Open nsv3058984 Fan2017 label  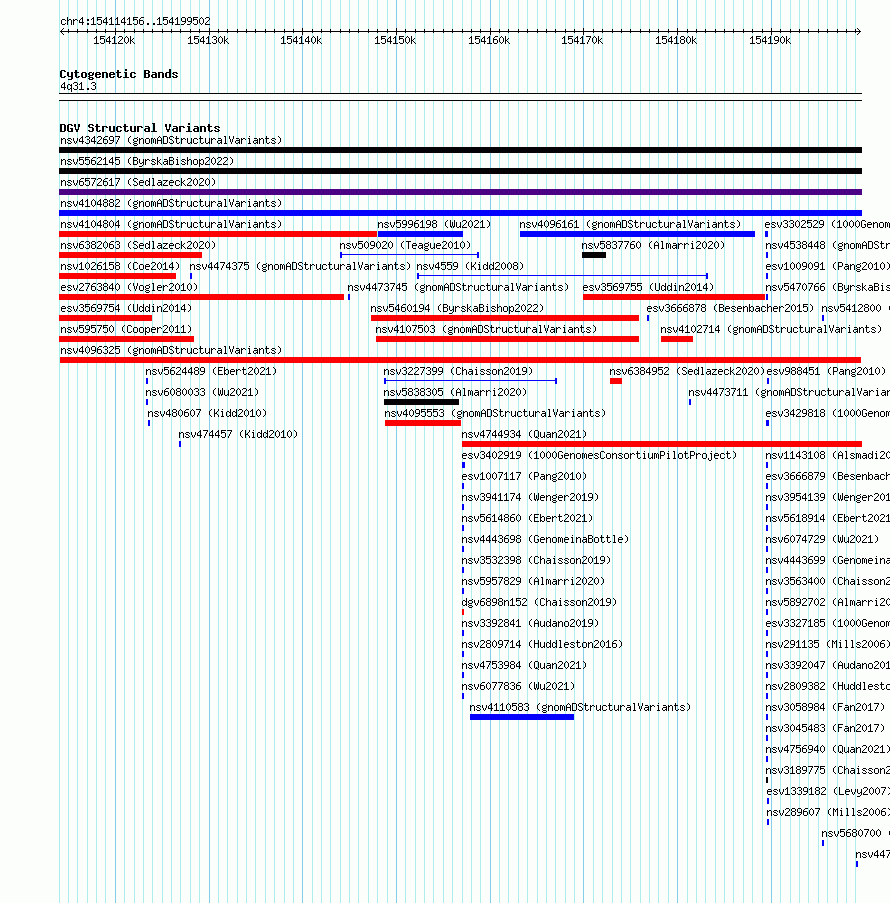(825, 708)
